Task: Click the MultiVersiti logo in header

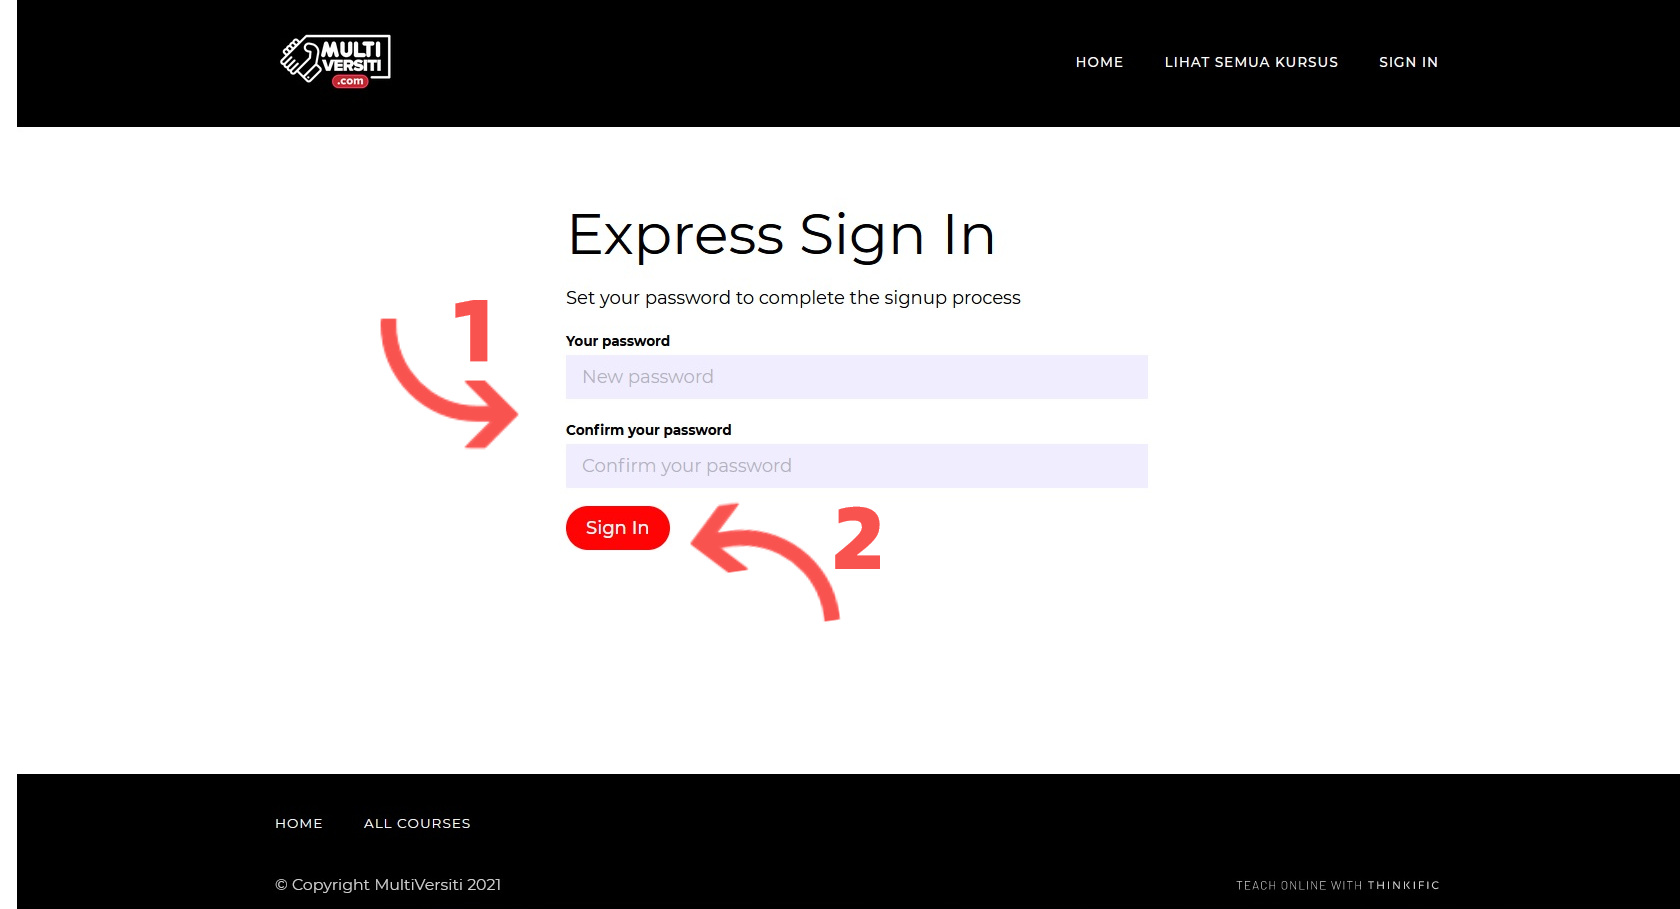Action: [x=335, y=61]
